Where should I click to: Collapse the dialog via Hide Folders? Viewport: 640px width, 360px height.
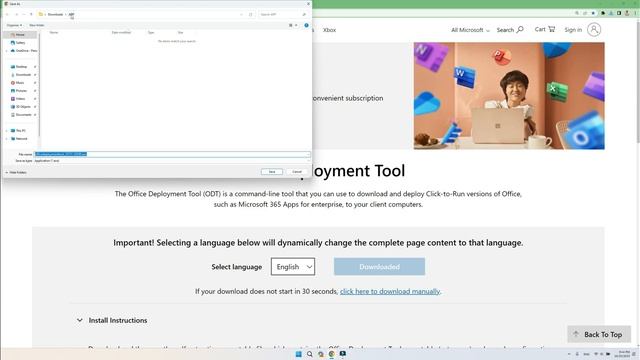tap(16, 173)
